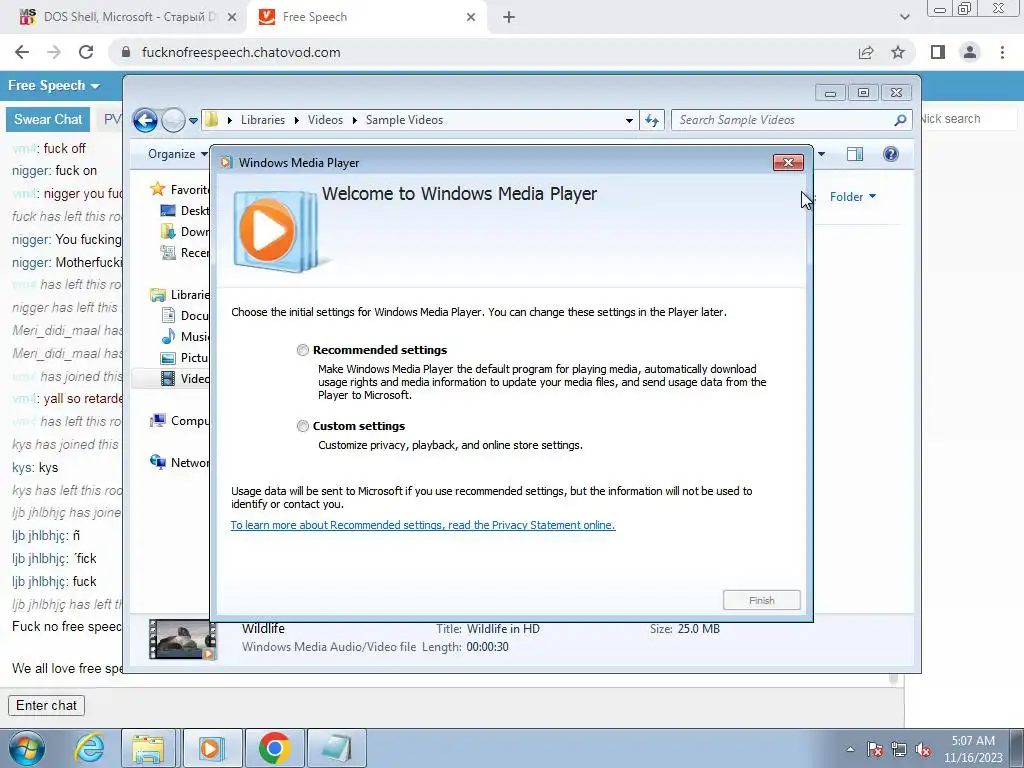This screenshot has height=768, width=1024.
Task: Select Recent Places in navigation pane
Action: click(x=185, y=253)
